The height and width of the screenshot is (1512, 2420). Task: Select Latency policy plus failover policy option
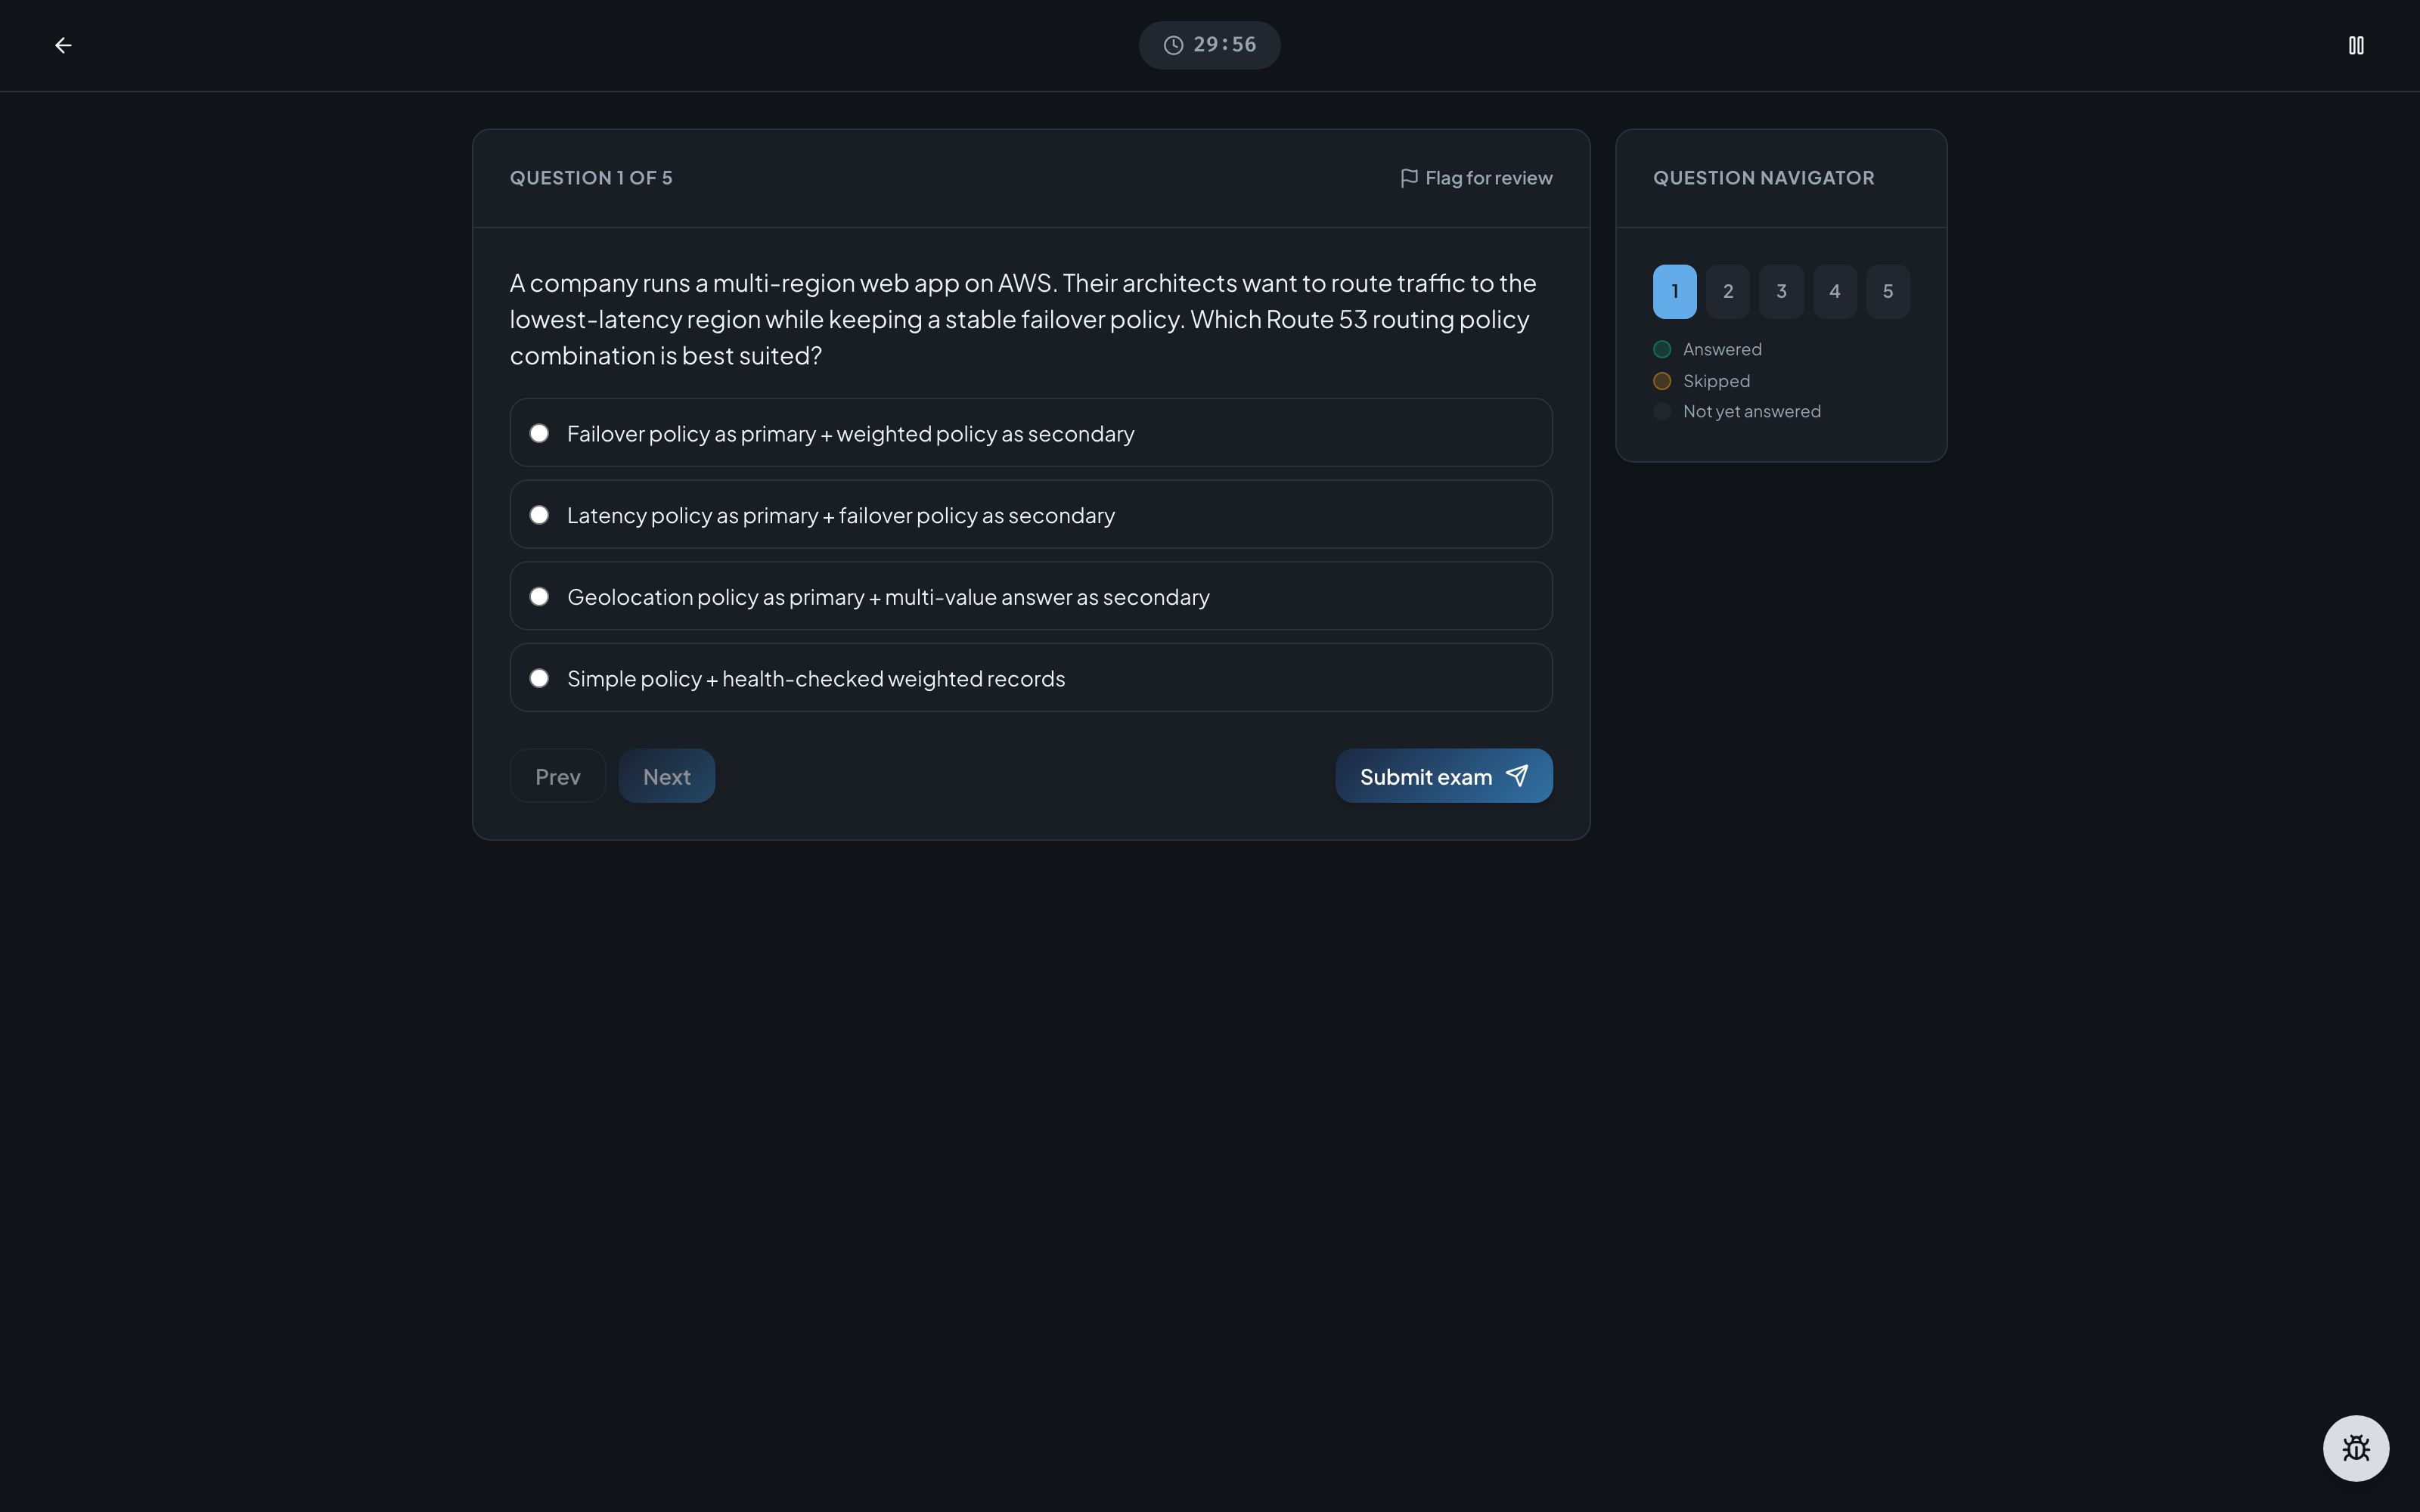(x=1031, y=514)
